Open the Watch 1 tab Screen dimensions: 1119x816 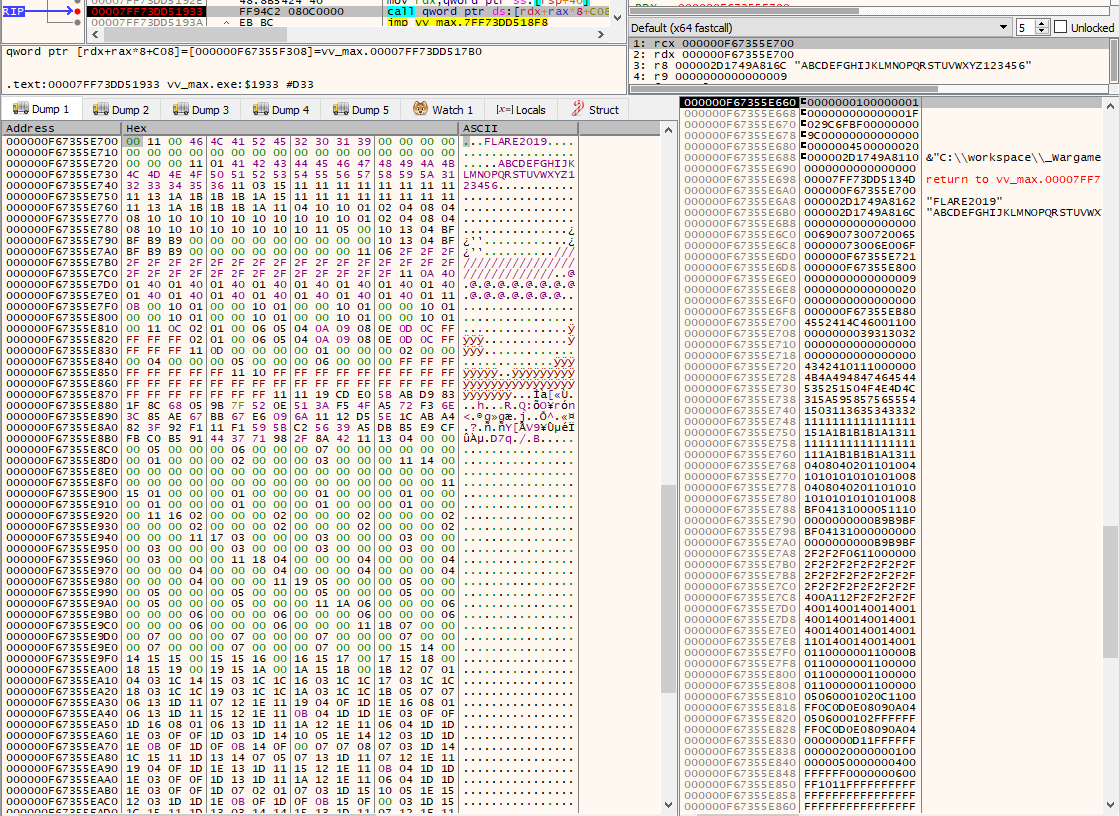[443, 109]
